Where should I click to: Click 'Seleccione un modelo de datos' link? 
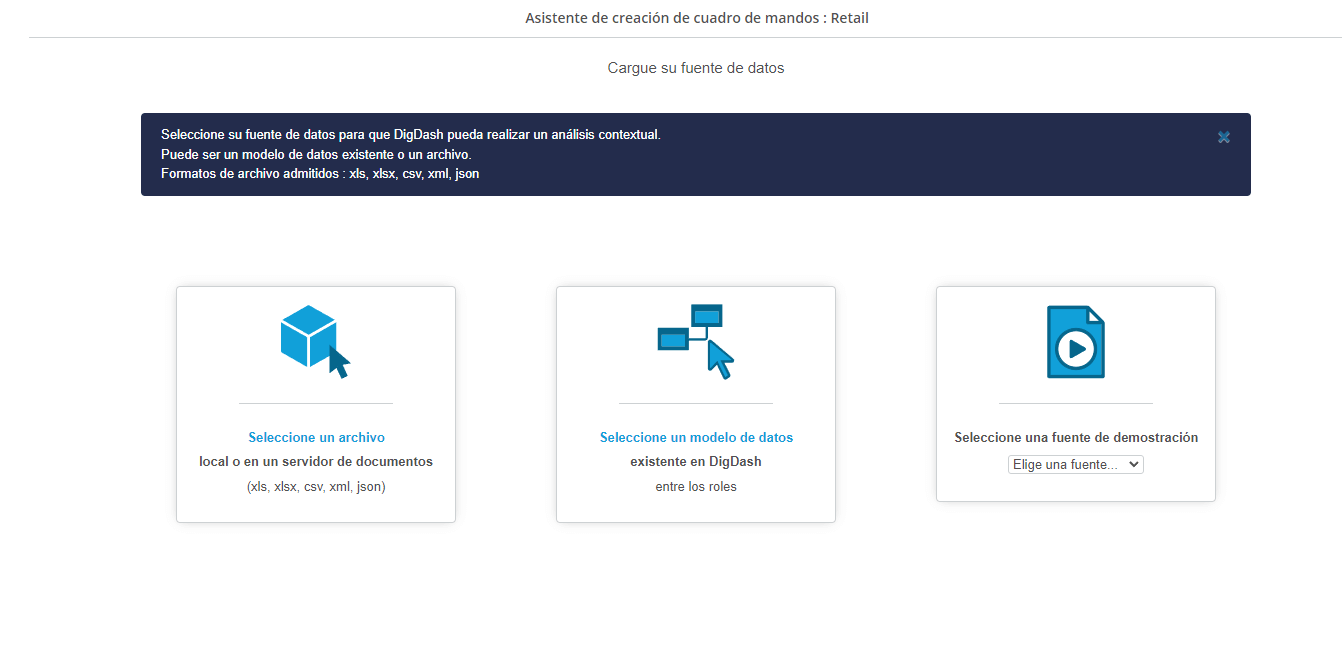click(696, 437)
